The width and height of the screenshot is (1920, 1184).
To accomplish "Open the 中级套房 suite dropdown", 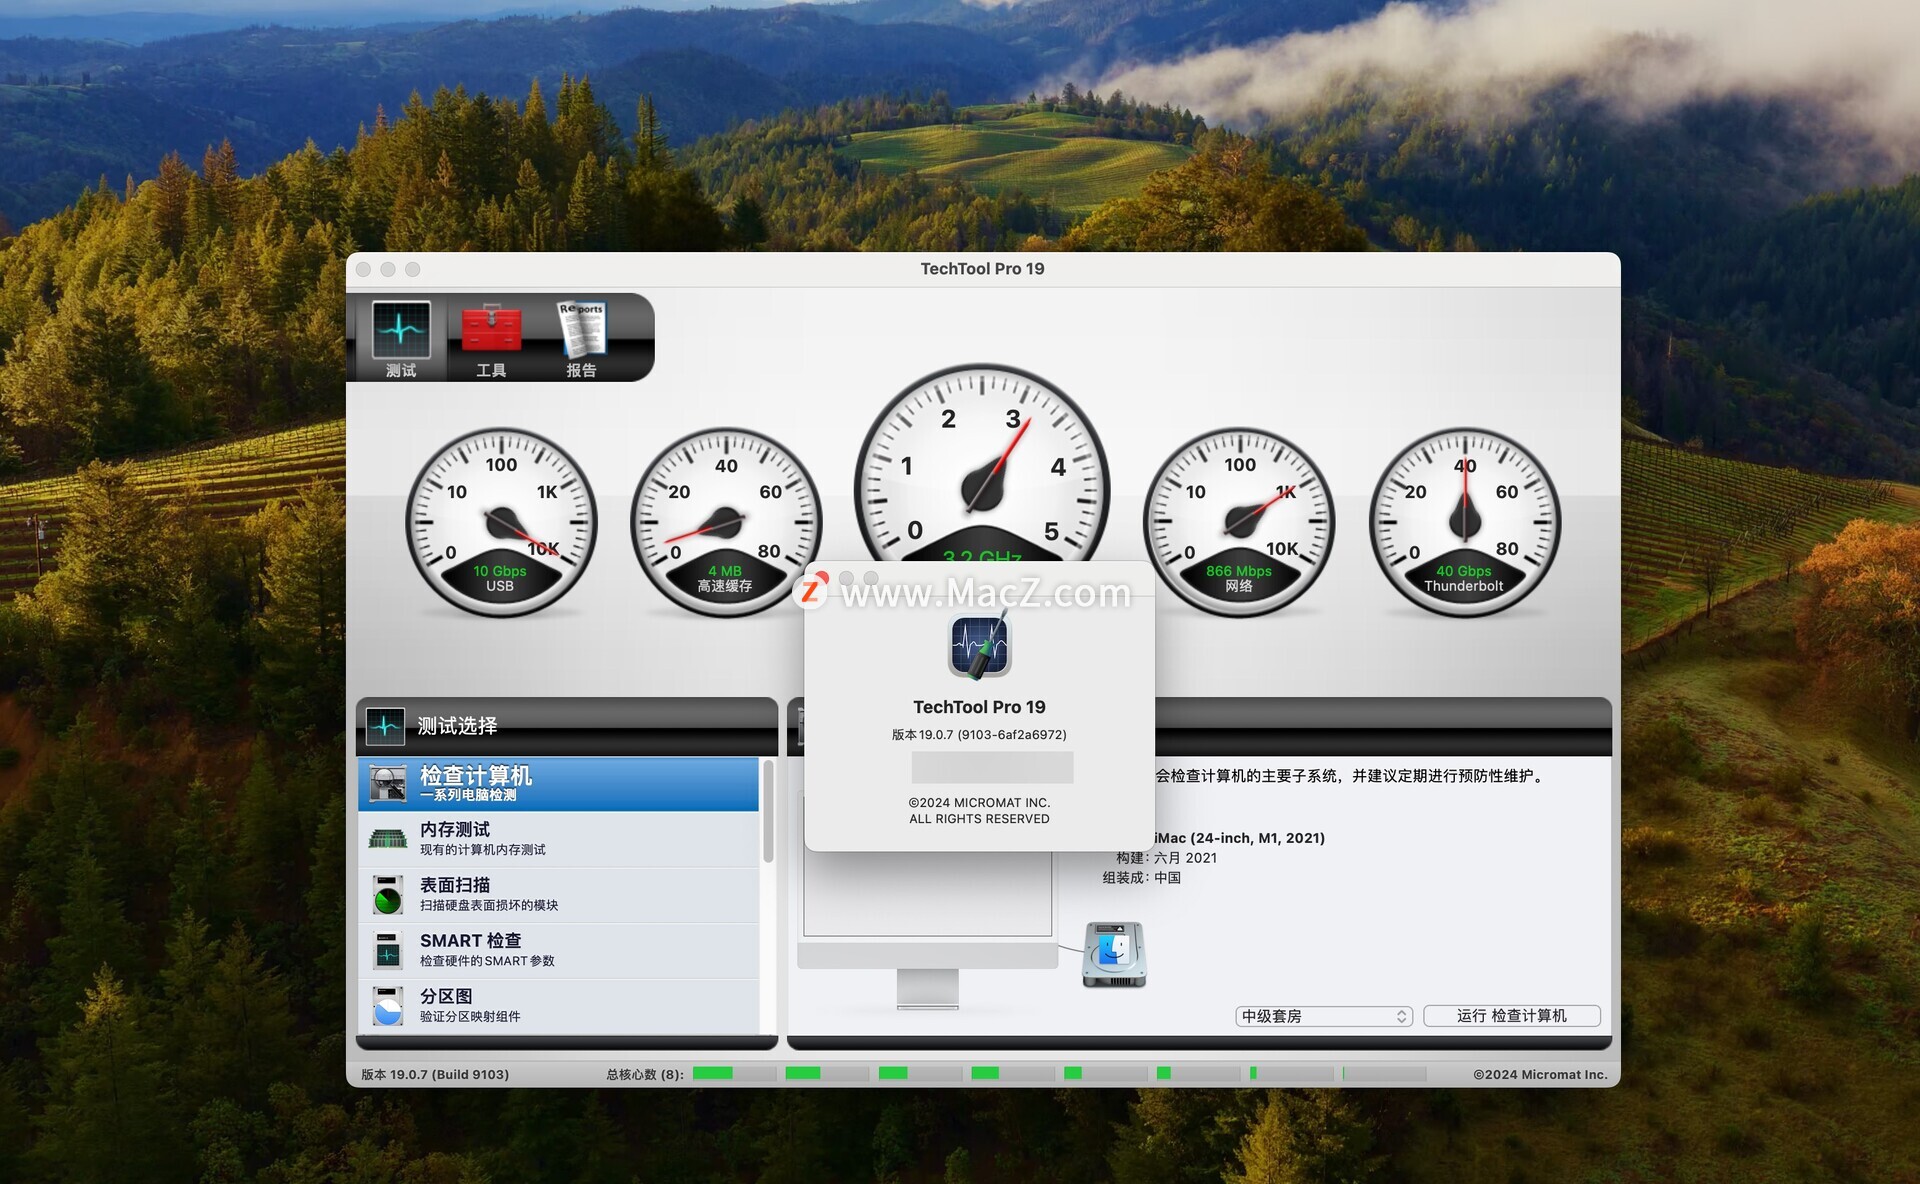I will 1323,1016.
